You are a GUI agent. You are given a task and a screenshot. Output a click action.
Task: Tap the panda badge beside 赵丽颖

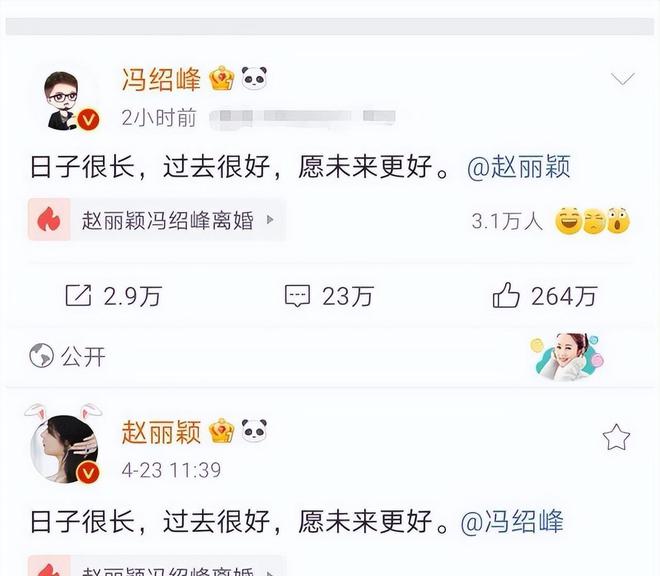tap(254, 430)
